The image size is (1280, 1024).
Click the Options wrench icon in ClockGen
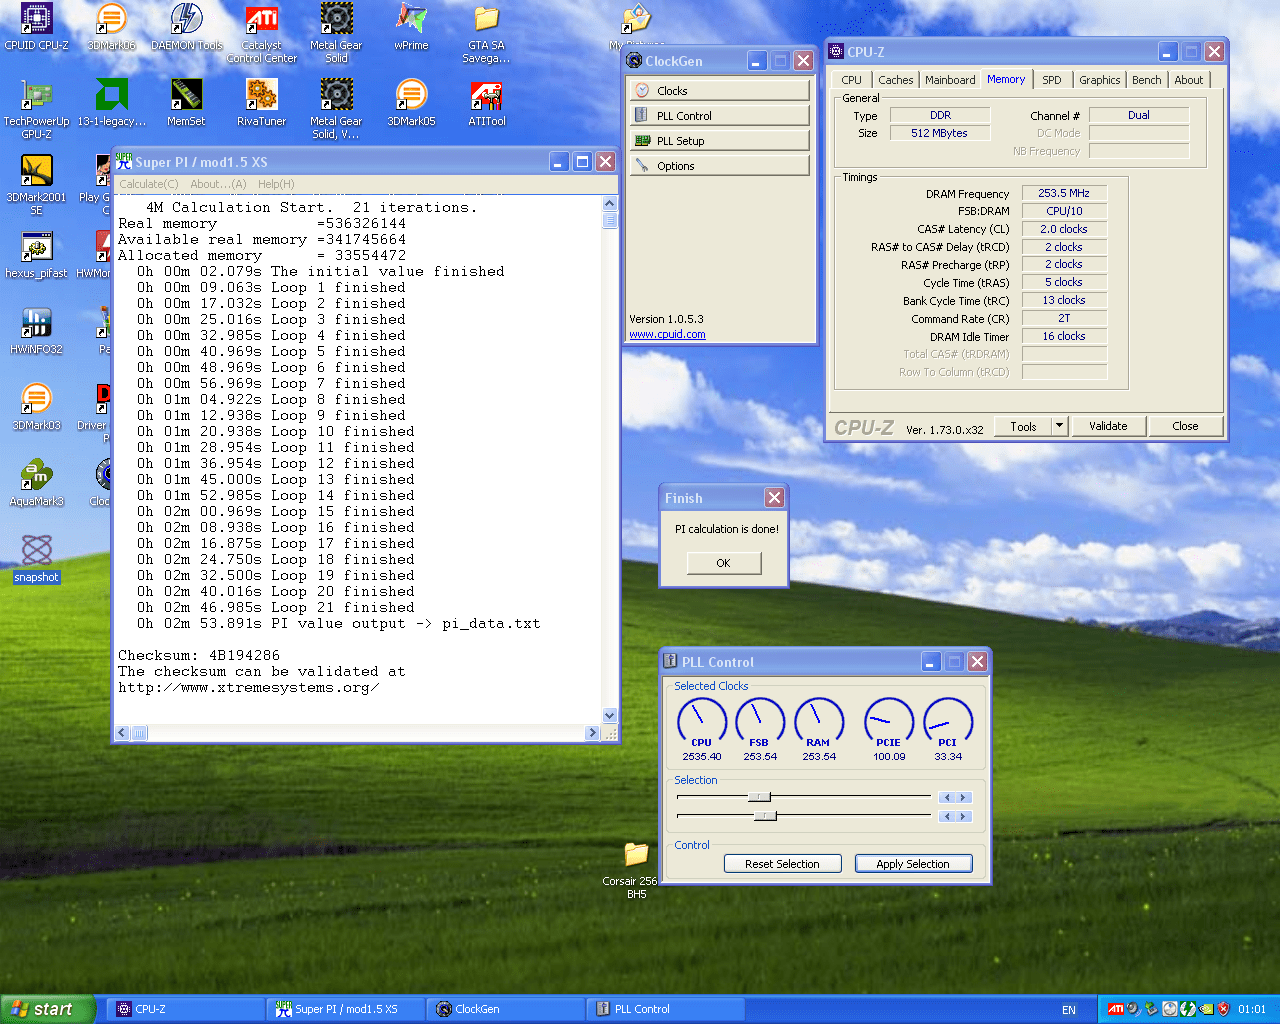point(642,165)
